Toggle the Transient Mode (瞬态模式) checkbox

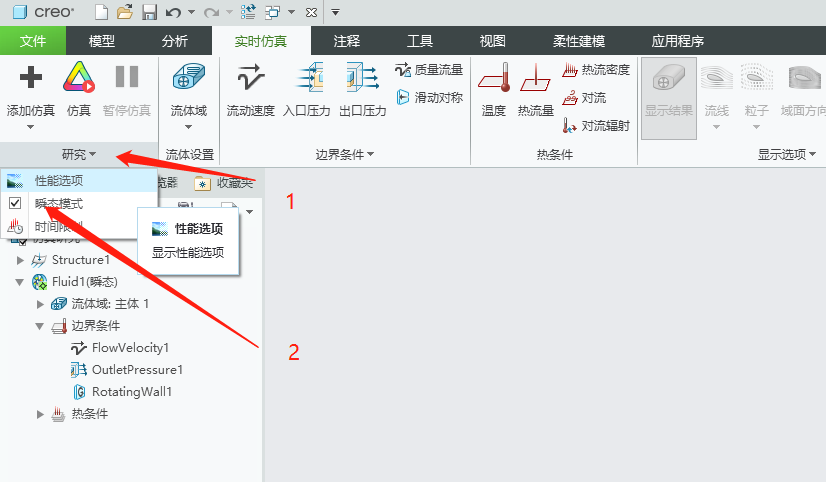(x=15, y=203)
